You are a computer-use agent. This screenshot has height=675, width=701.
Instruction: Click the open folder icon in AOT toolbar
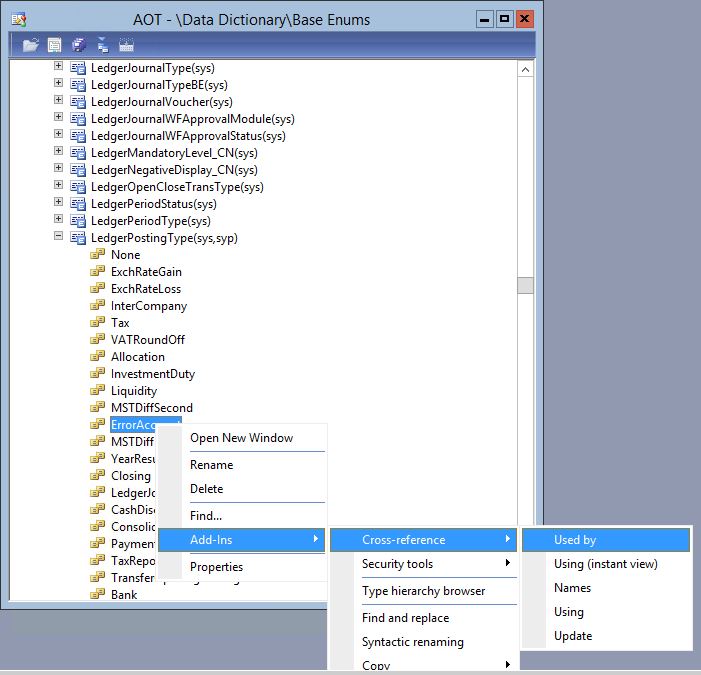30,44
